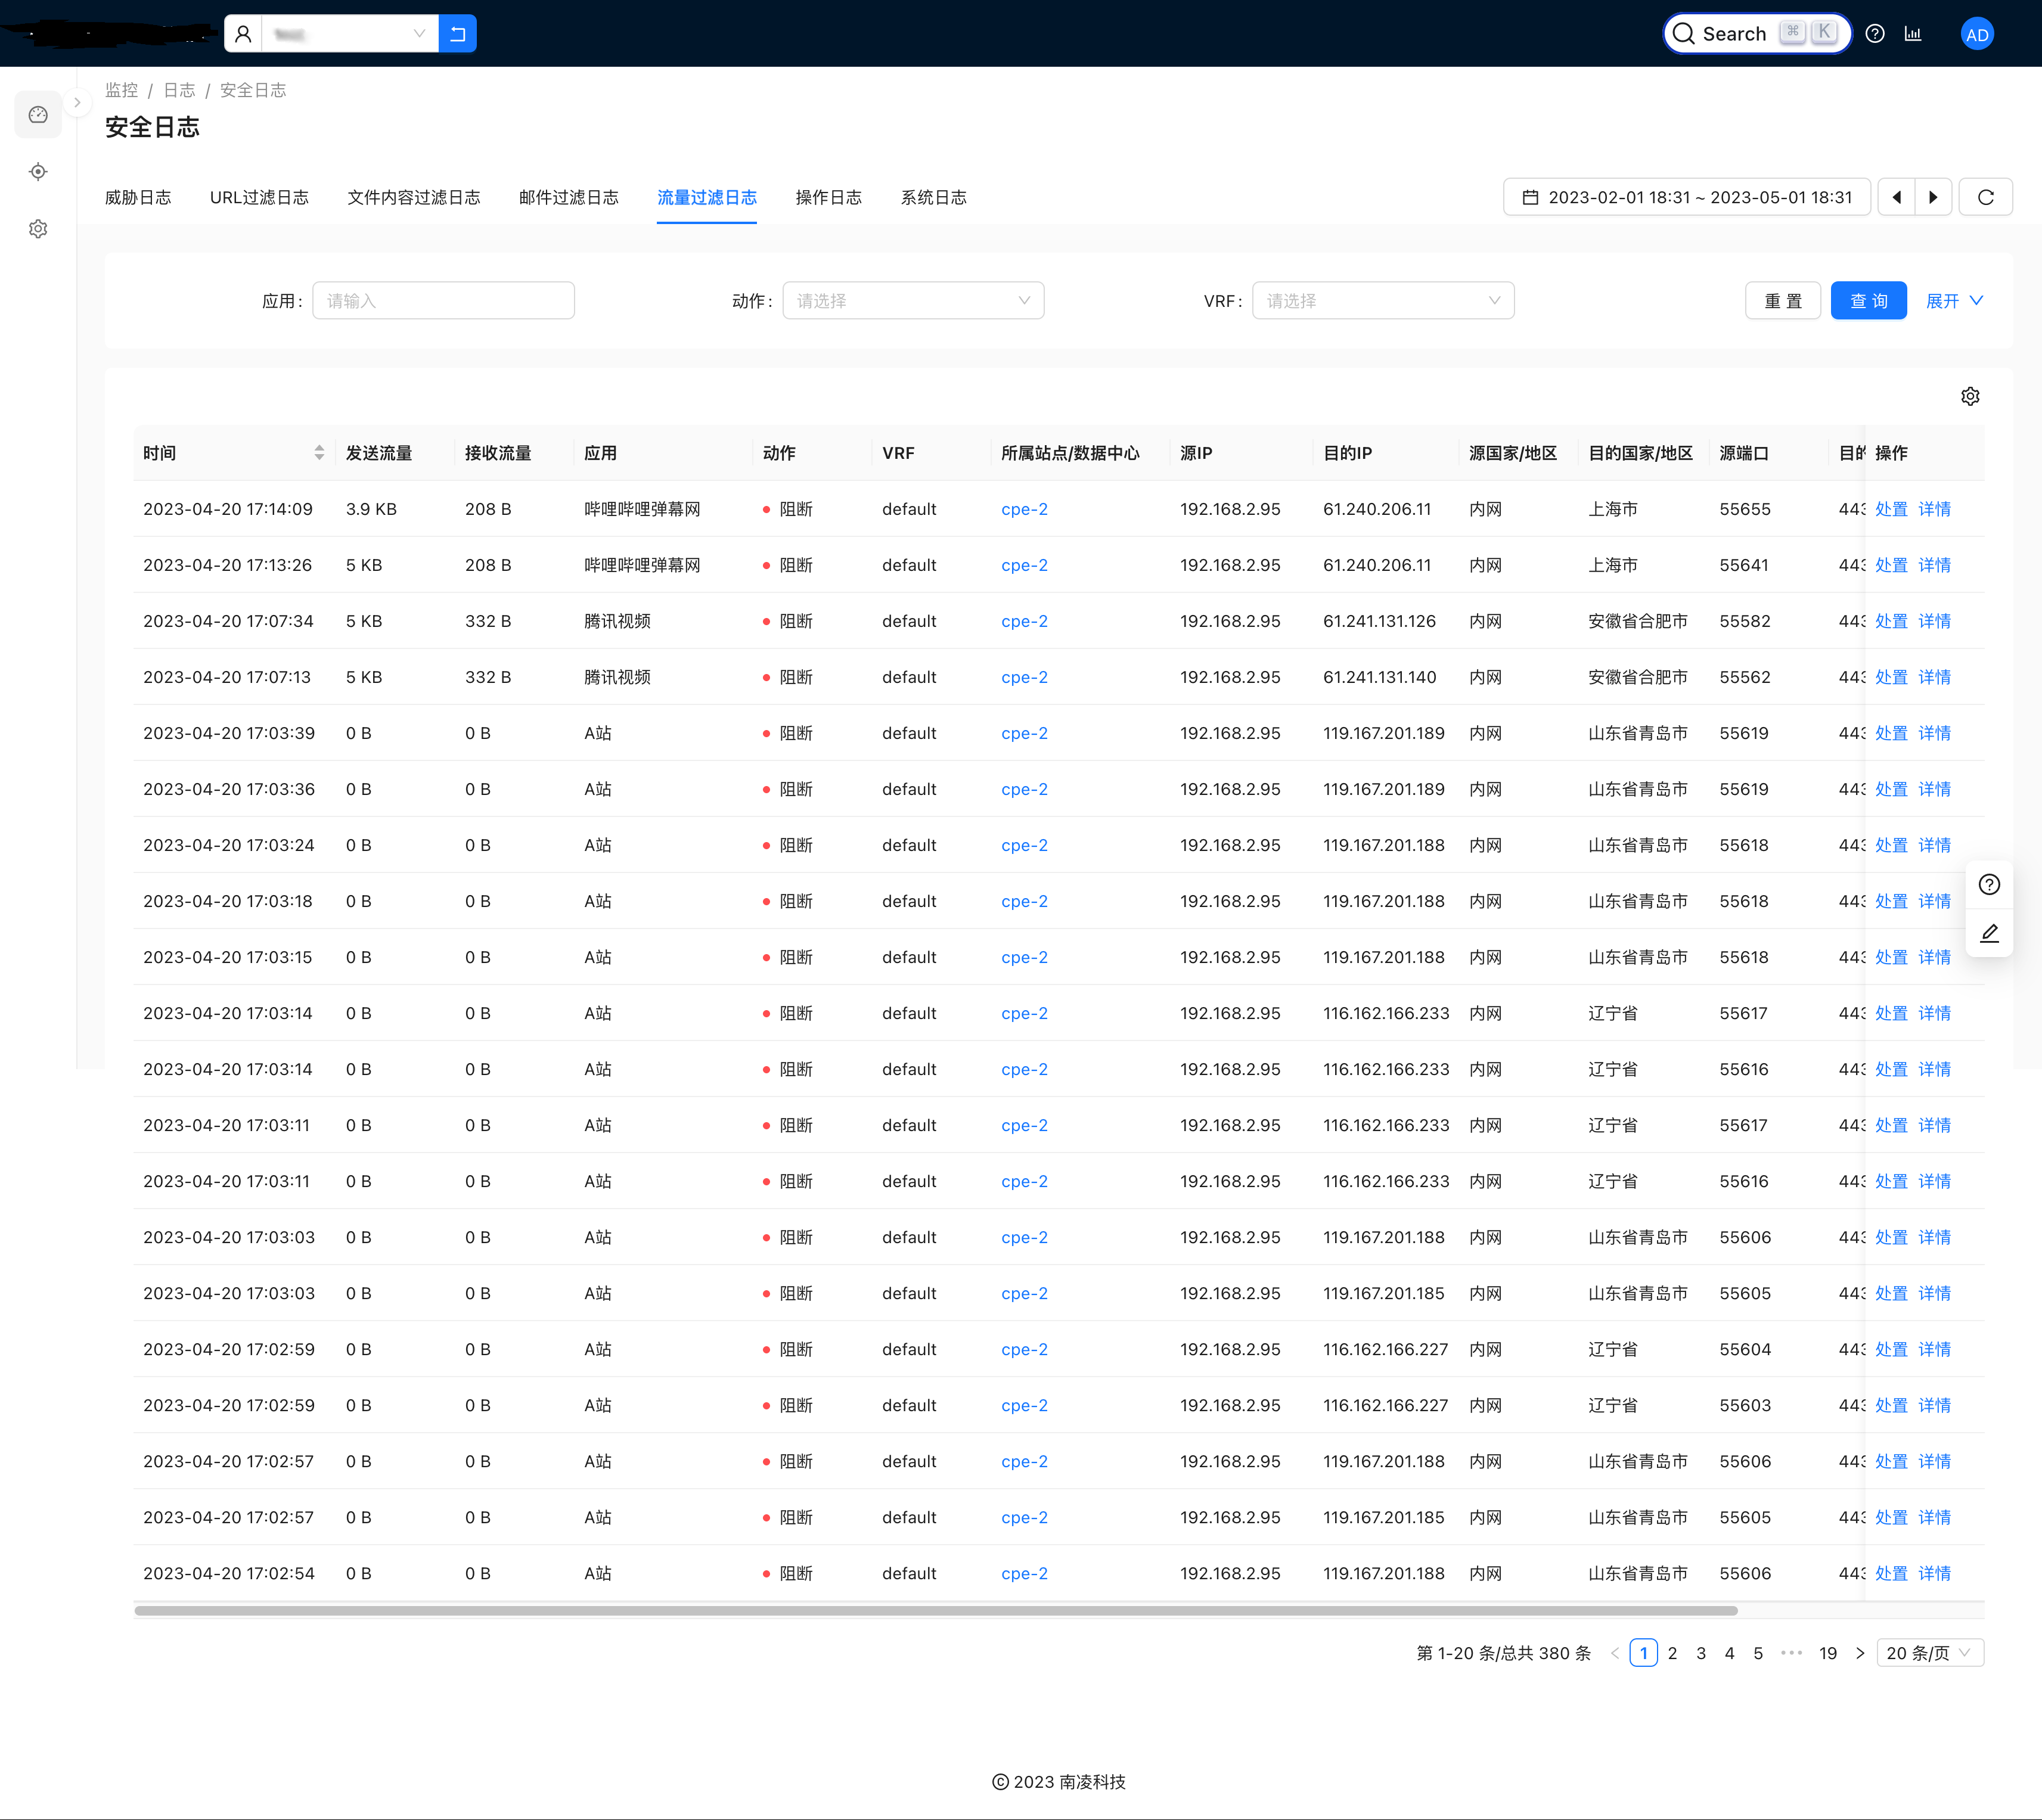Click the horizontal table scrollbar
Screen dimensions: 2042x1820
[936, 1611]
